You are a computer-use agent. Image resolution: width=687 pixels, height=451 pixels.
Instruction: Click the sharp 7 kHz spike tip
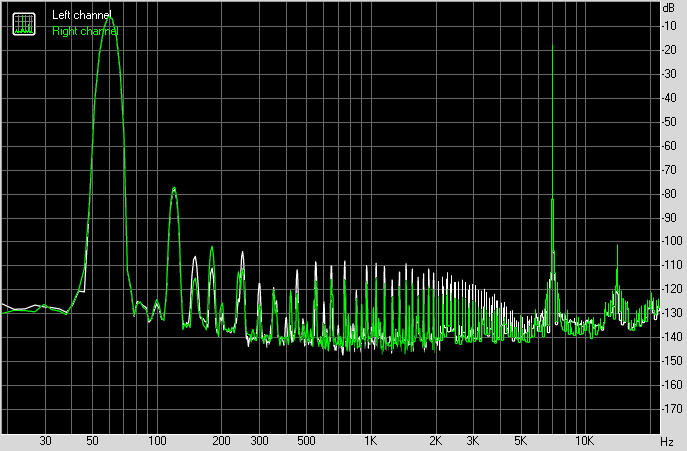click(x=552, y=46)
